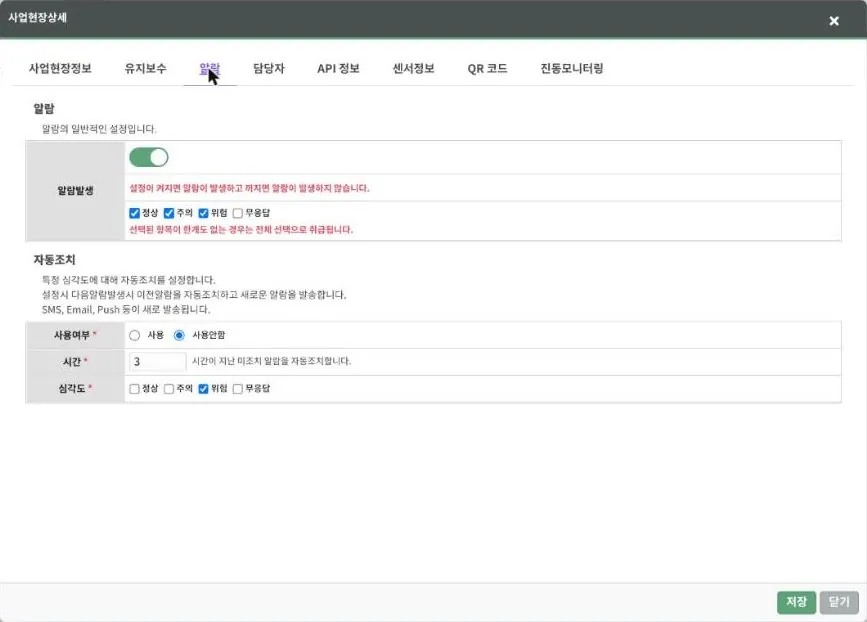Open the 사업현장정보 tab

click(60, 69)
